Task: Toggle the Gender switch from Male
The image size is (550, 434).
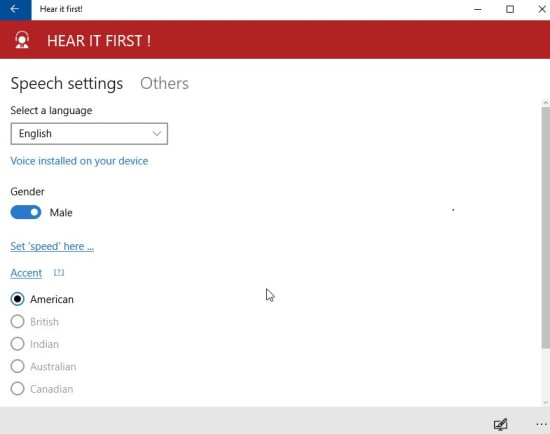Action: [26, 212]
